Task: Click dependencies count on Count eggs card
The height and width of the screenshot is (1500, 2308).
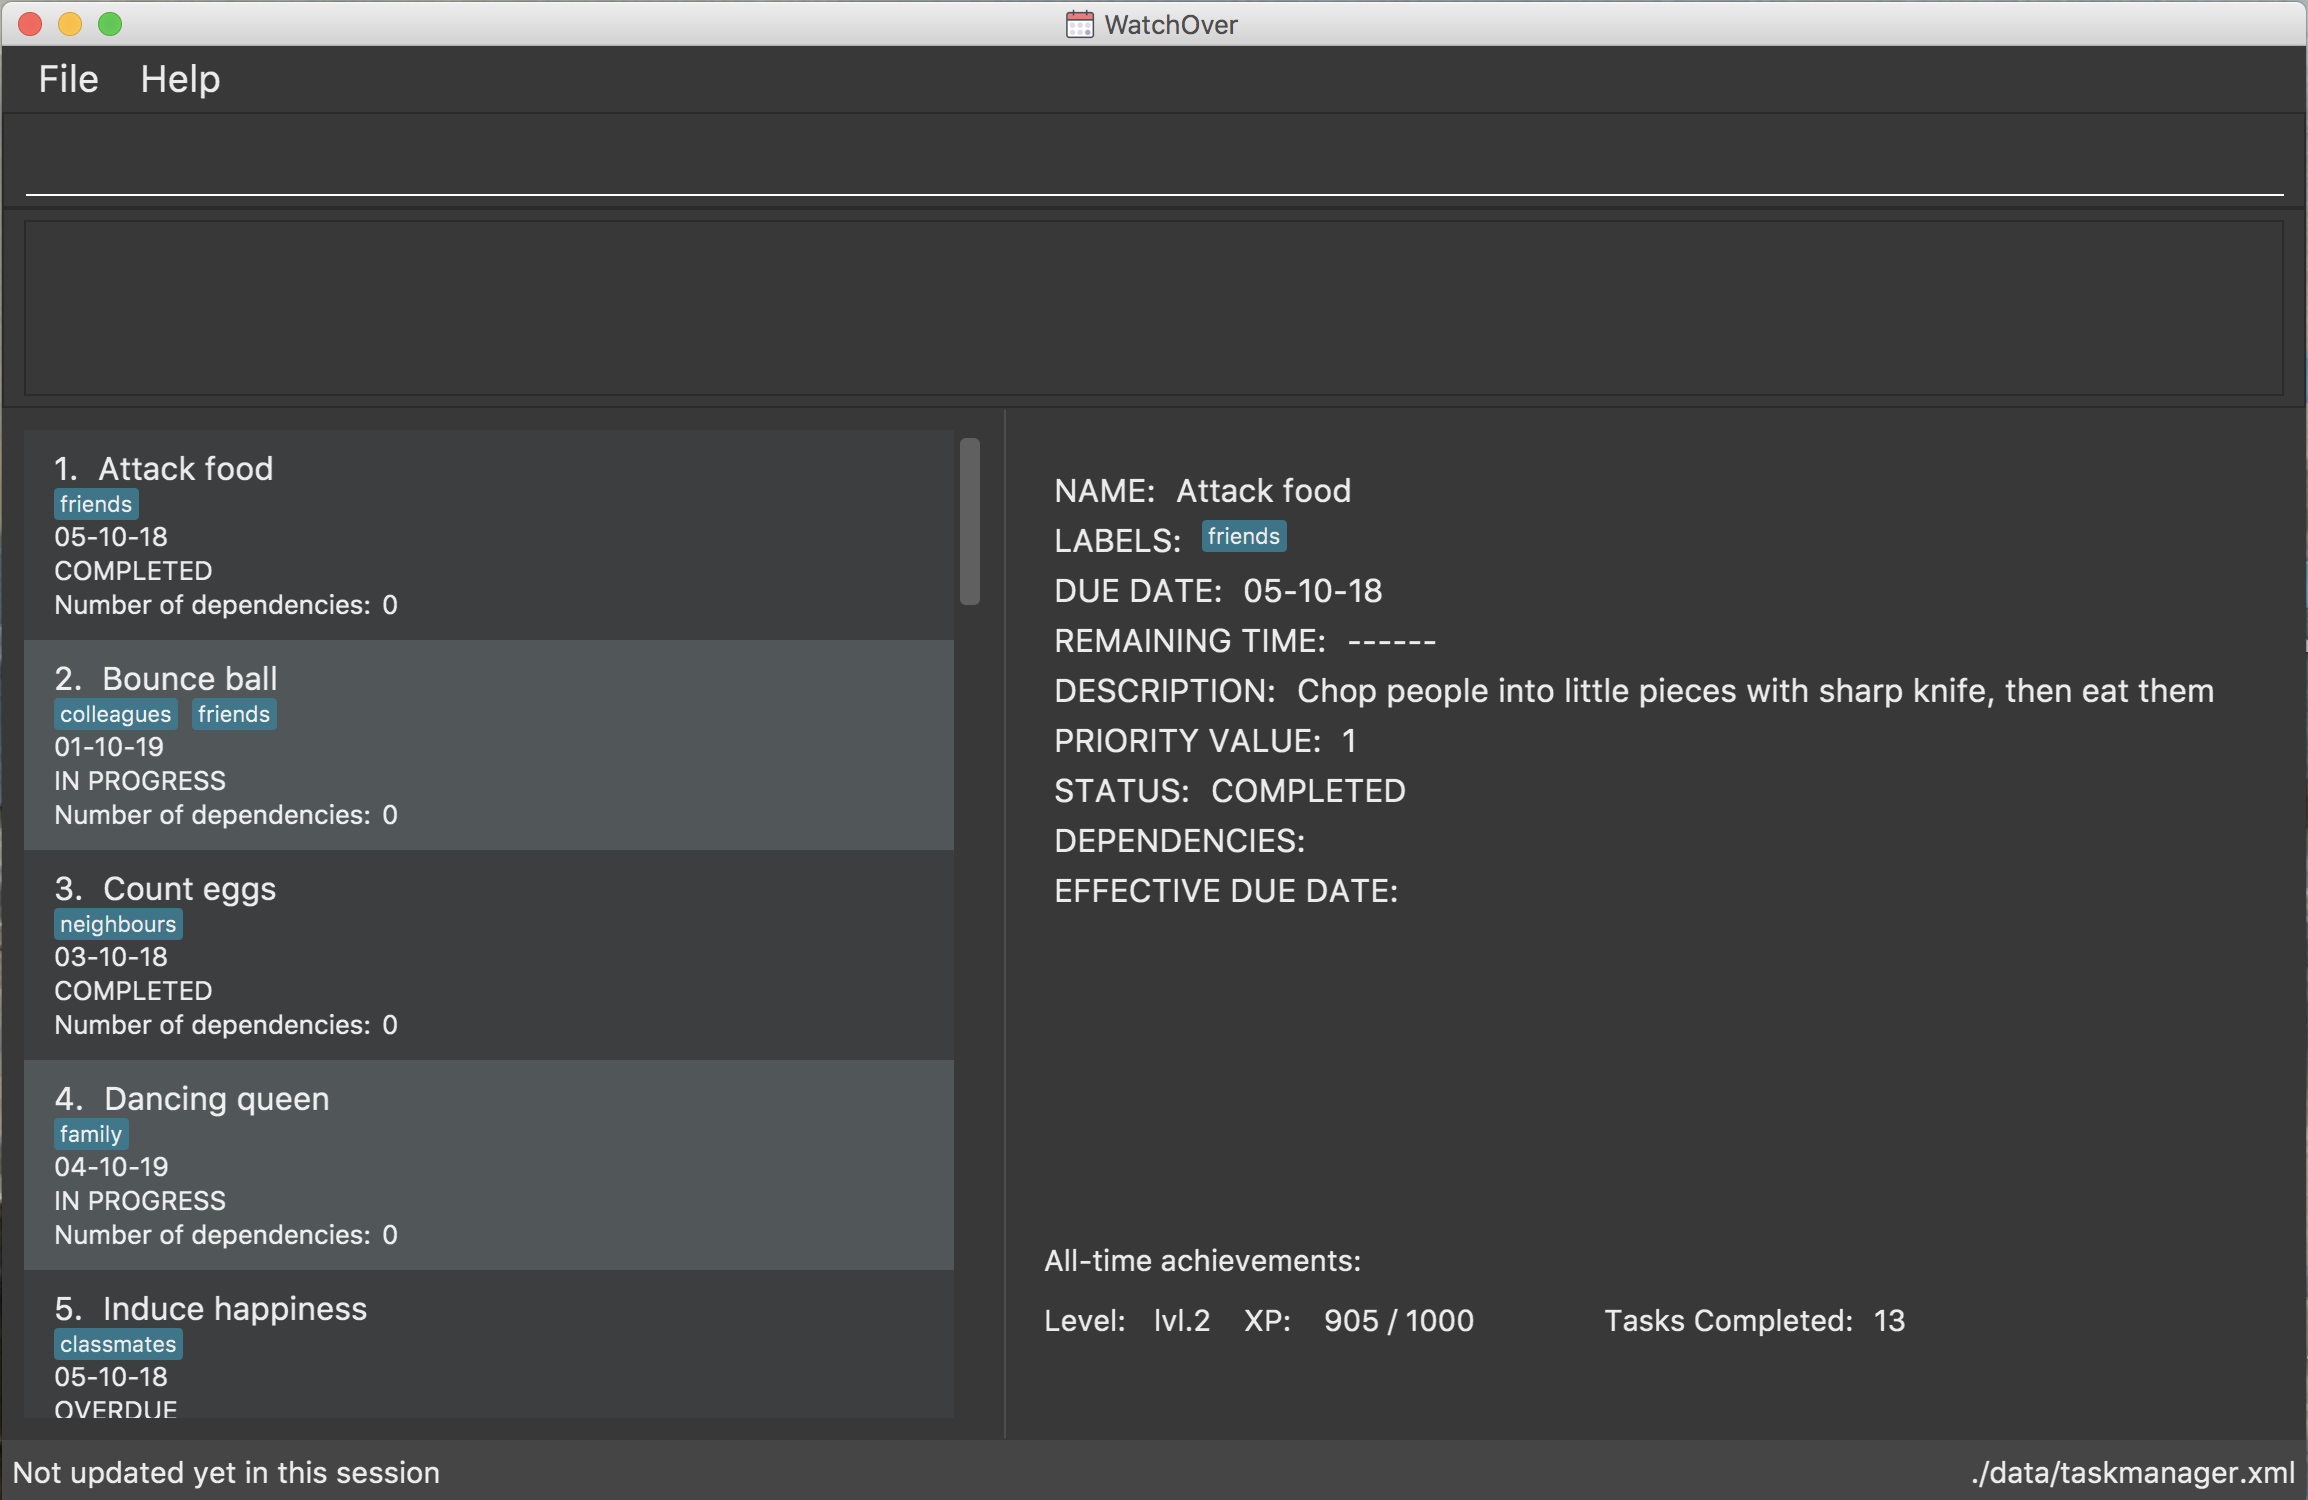Action: pyautogui.click(x=226, y=1025)
